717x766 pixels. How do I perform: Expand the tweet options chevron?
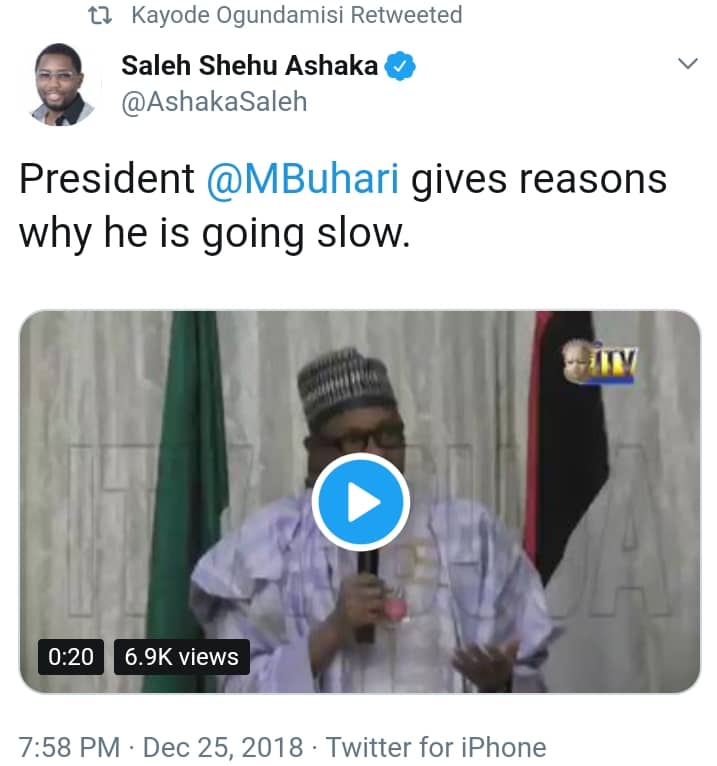688,64
